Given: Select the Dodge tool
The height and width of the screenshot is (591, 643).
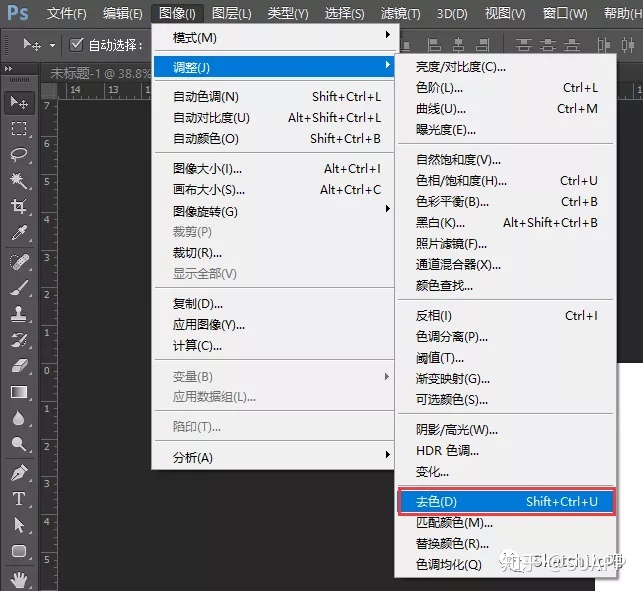Looking at the screenshot, I should (19, 444).
